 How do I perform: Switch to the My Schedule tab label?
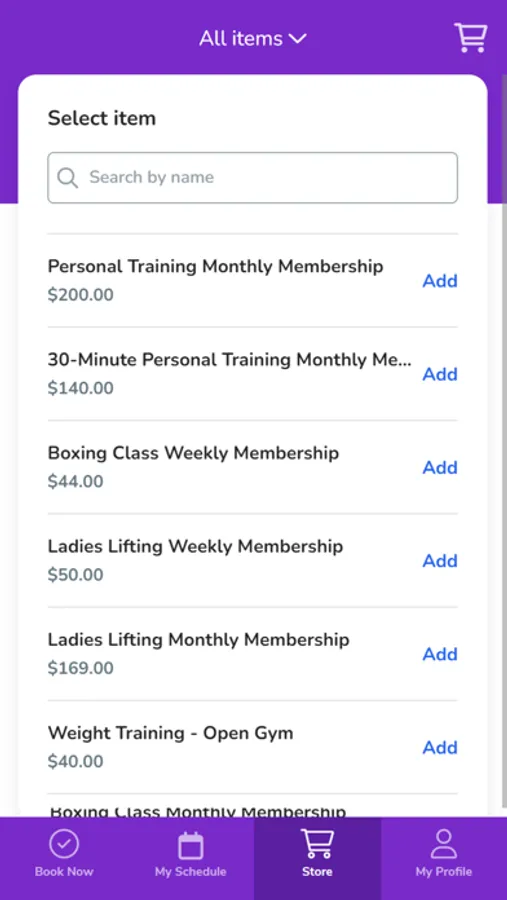click(x=191, y=872)
